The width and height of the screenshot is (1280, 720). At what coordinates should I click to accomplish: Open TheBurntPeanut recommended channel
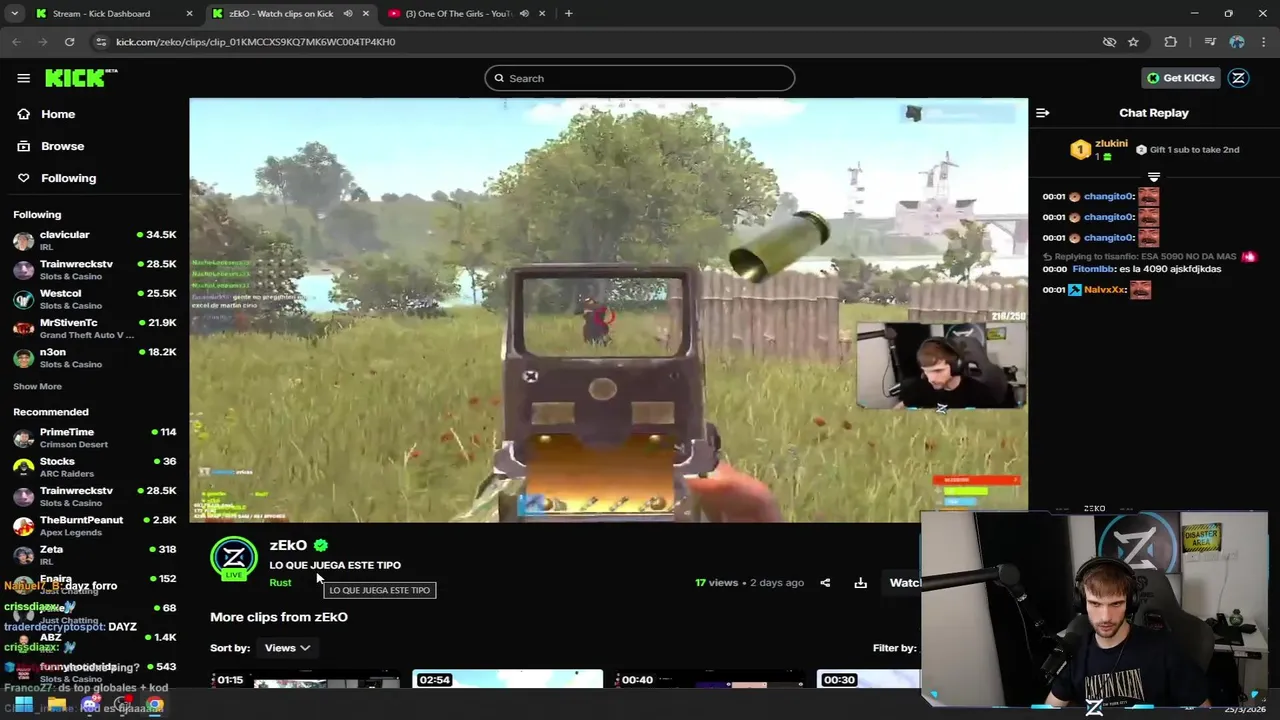click(x=95, y=526)
